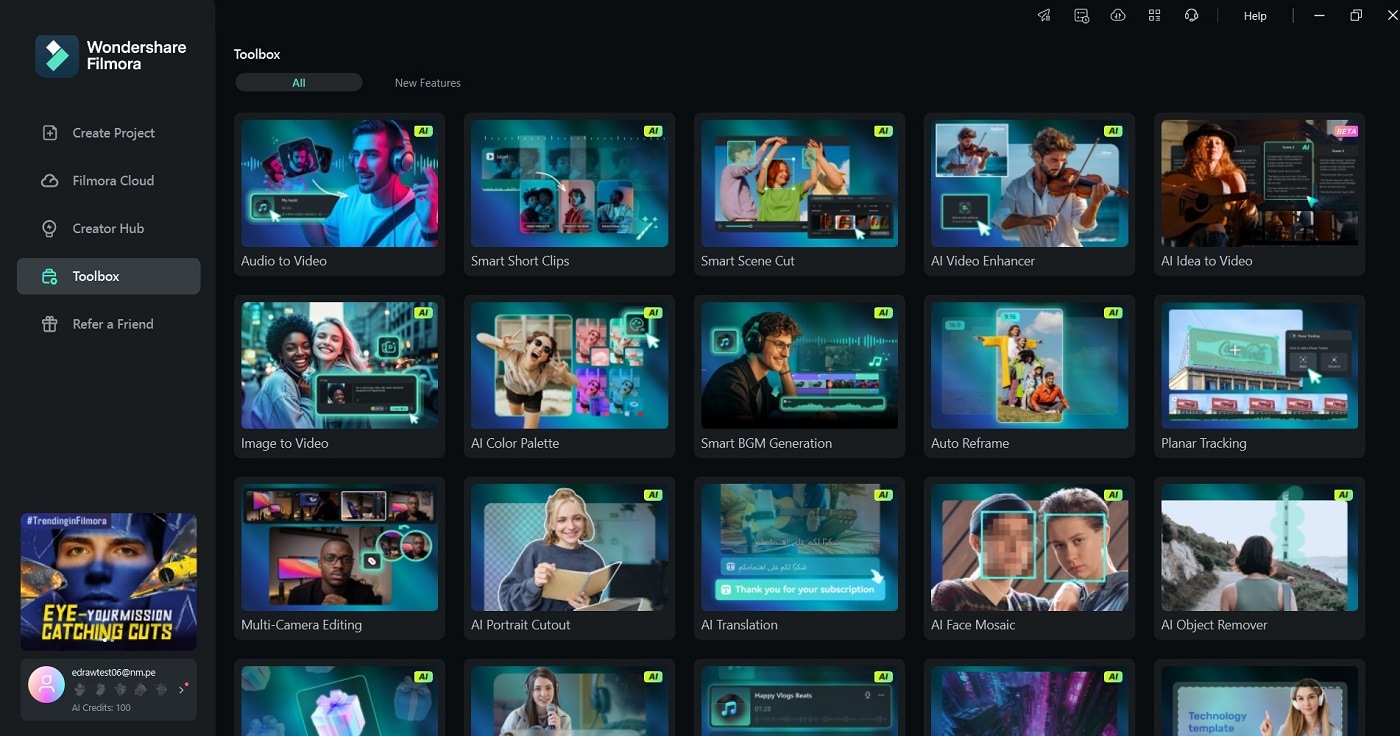Open the AI Object Remover tool
This screenshot has width=1400, height=736.
click(1259, 559)
